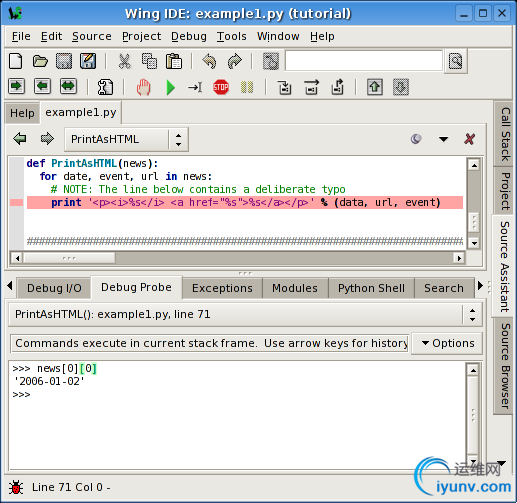Image resolution: width=517 pixels, height=503 pixels.
Task: Cut selection with the scissors icon
Action: tap(125, 61)
